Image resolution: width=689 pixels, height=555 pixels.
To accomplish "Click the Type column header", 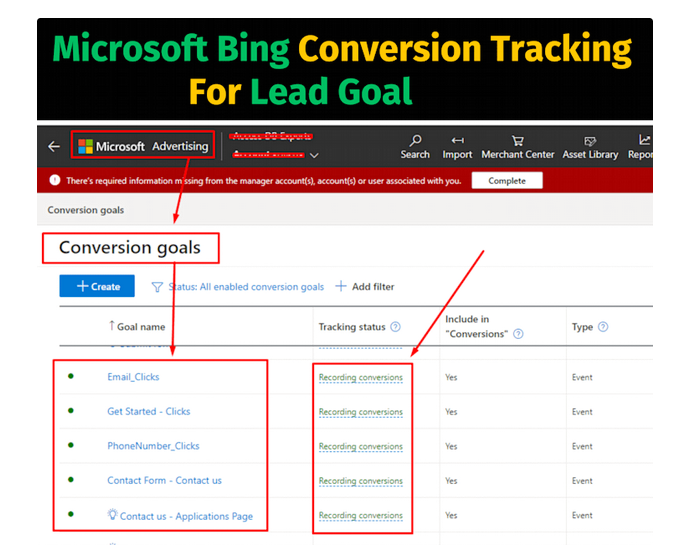I will [x=582, y=326].
